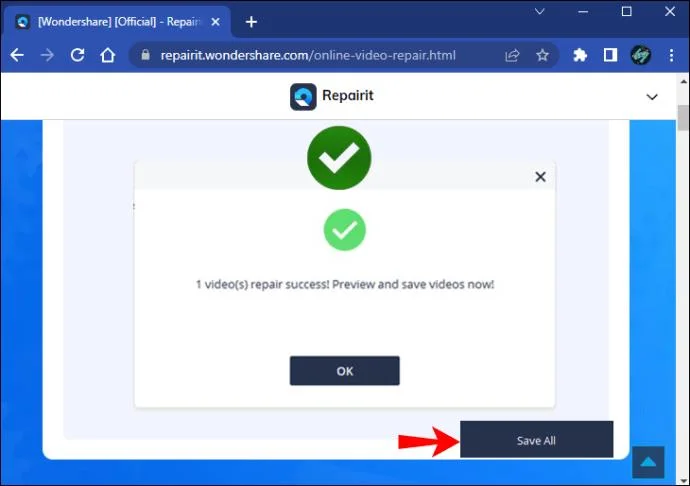Click the Save All button
This screenshot has height=486, width=690.
tap(536, 439)
